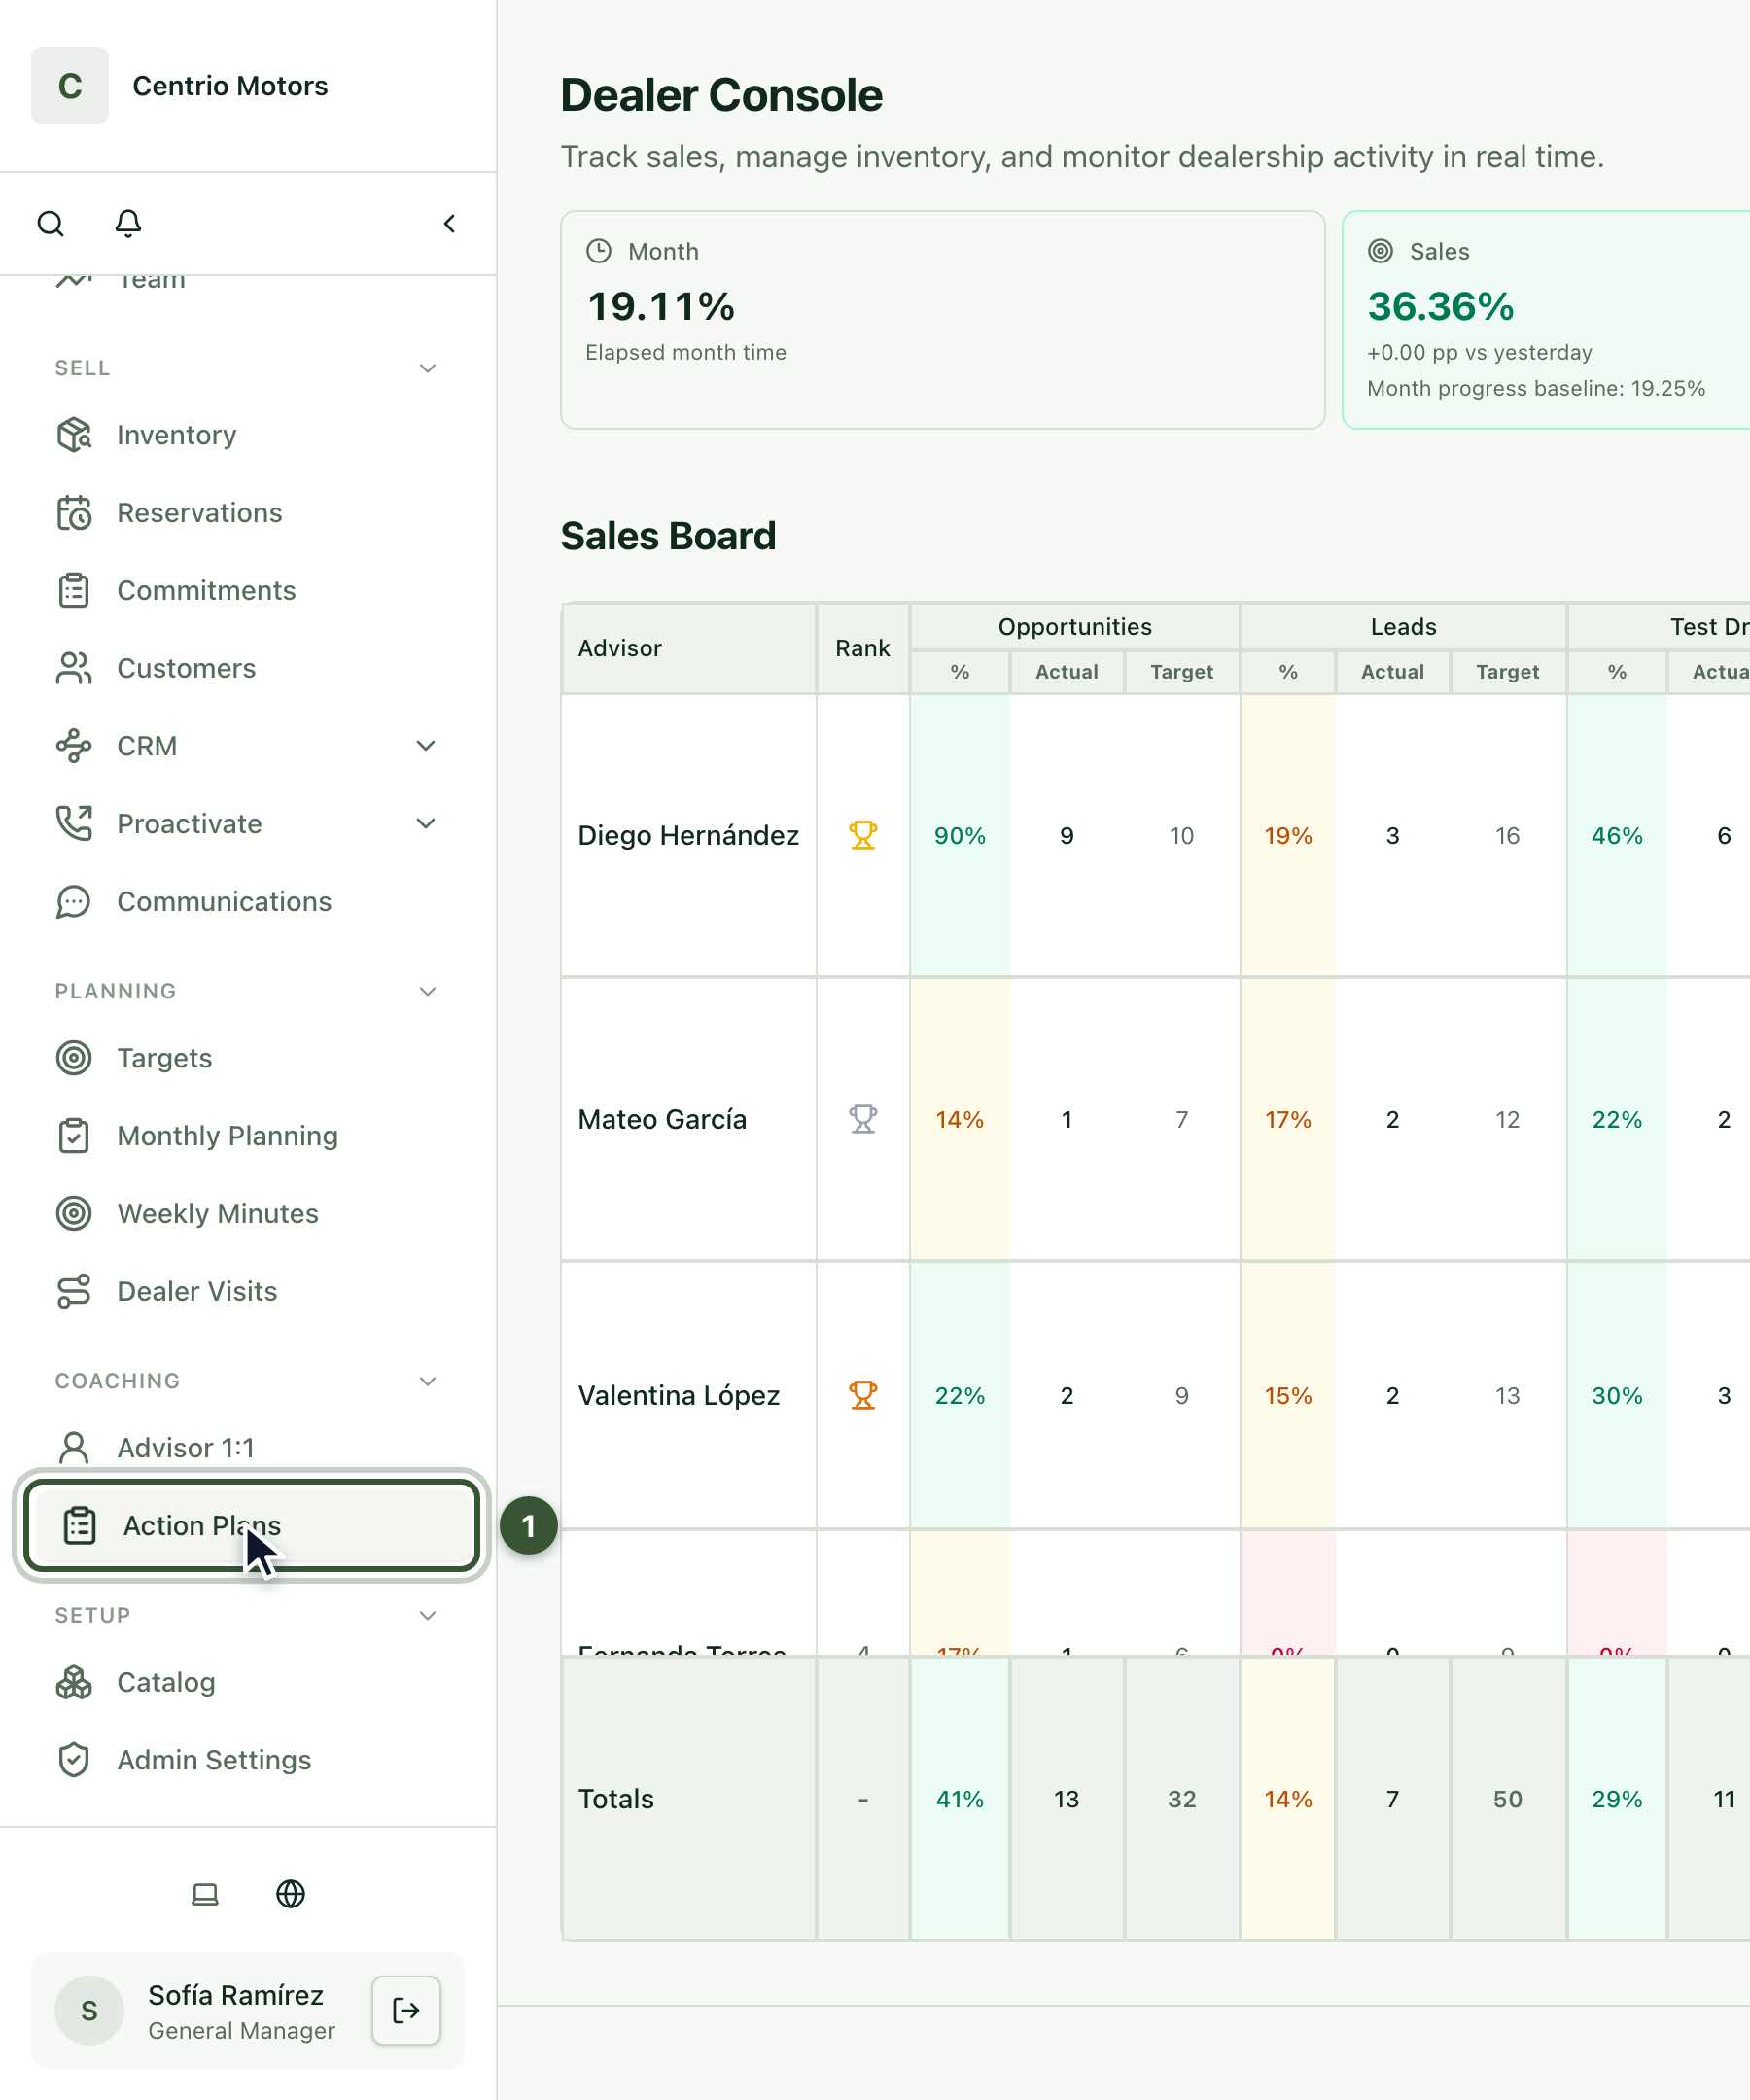Select Action Plans menu item
This screenshot has height=2100, width=1750.
pyautogui.click(x=252, y=1526)
